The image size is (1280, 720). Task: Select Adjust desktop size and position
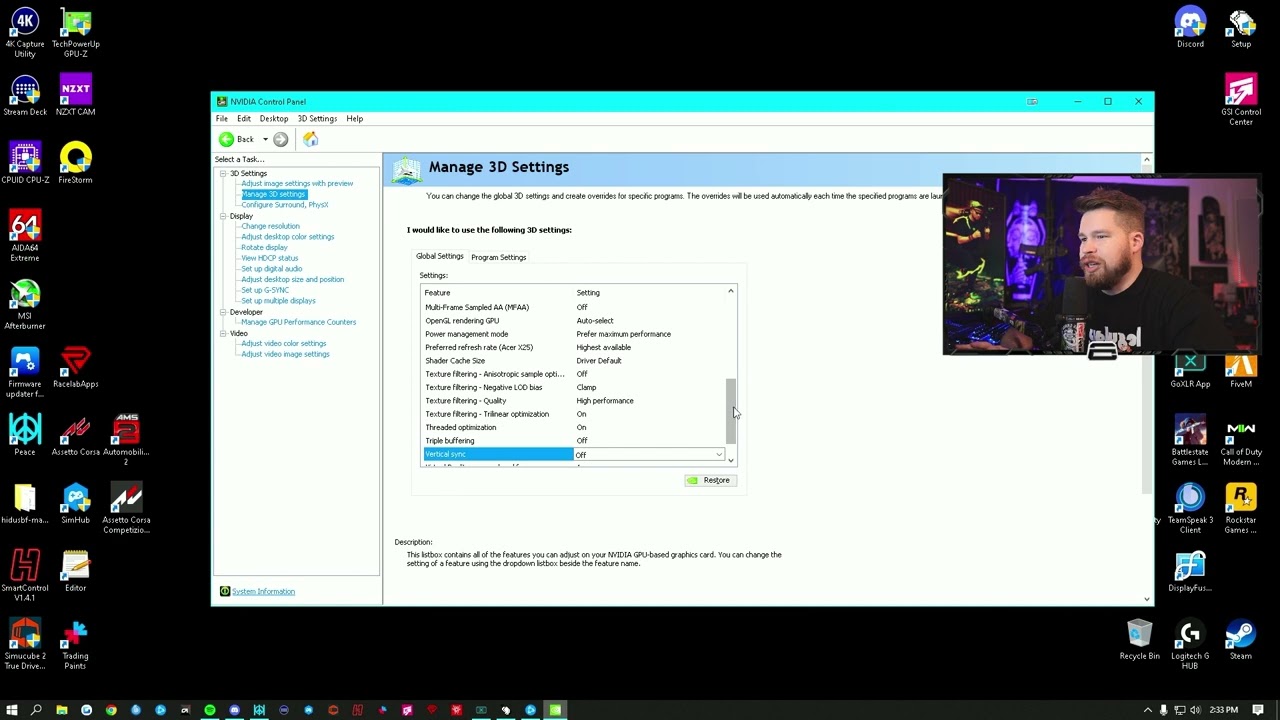point(292,279)
